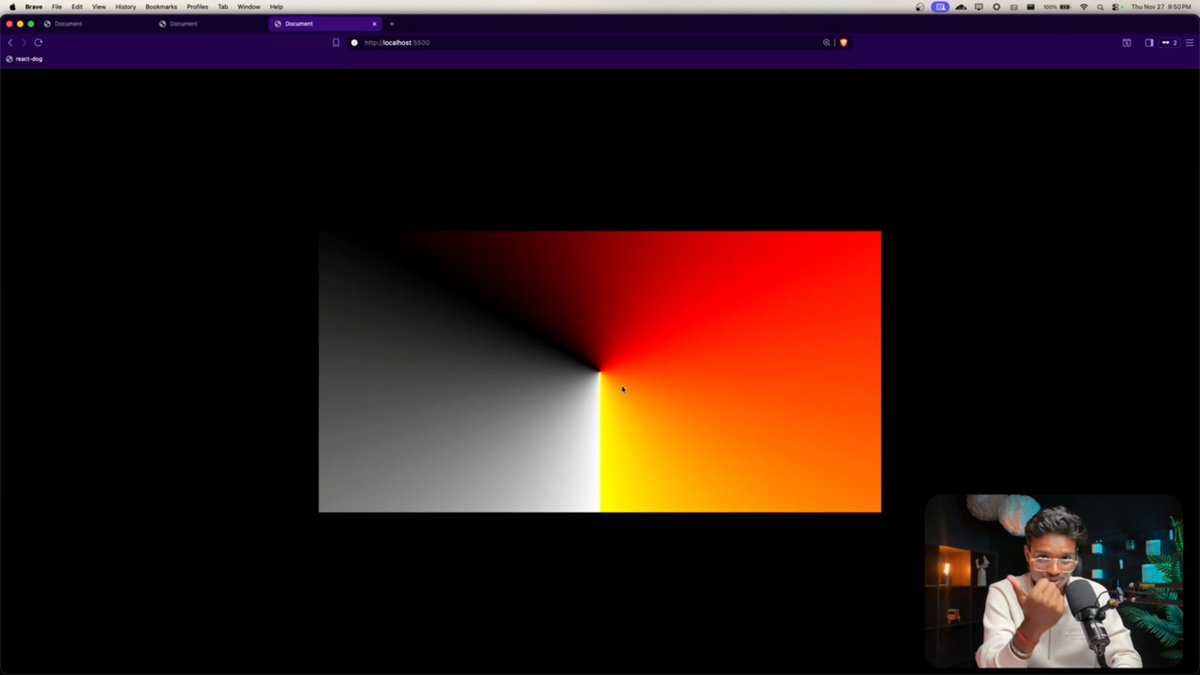This screenshot has width=1200, height=675.
Task: Open macOS Control Center
Action: [x=1117, y=7]
